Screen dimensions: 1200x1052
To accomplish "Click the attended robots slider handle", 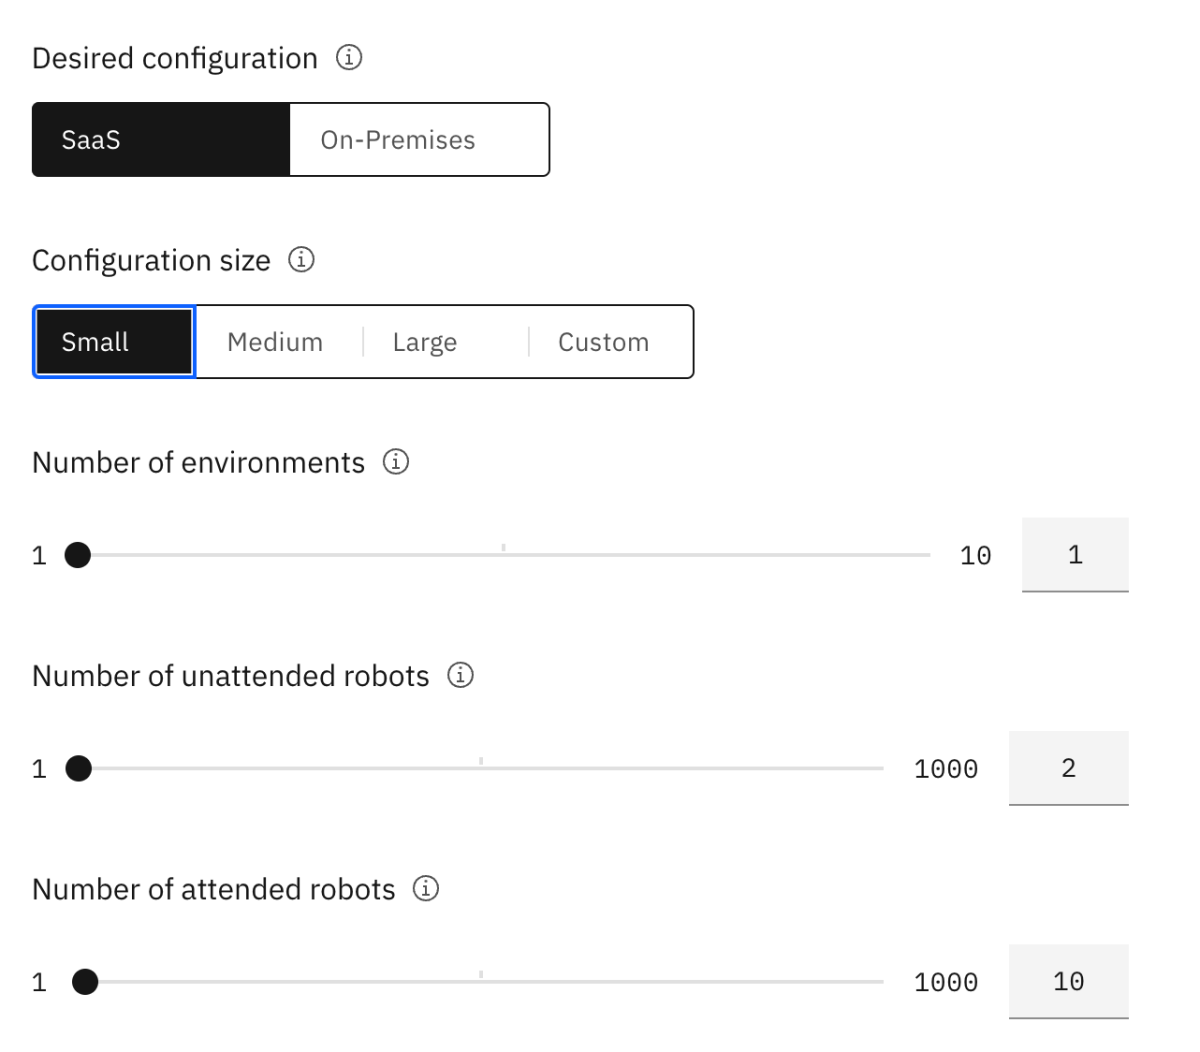I will point(84,981).
